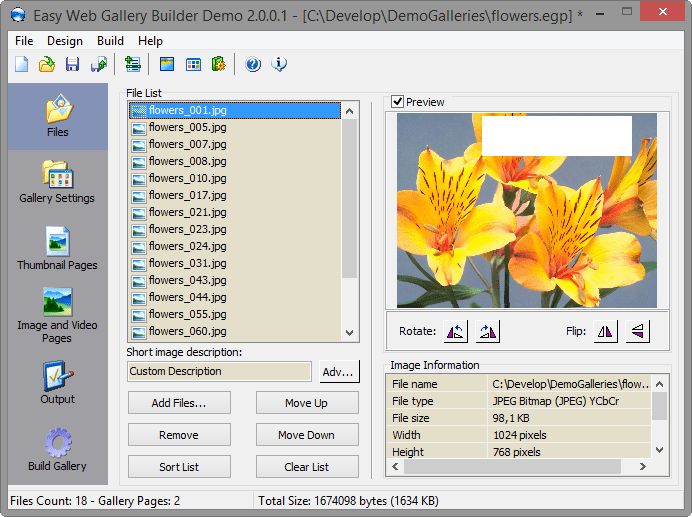Open Image and Video Pages section

pos(57,316)
